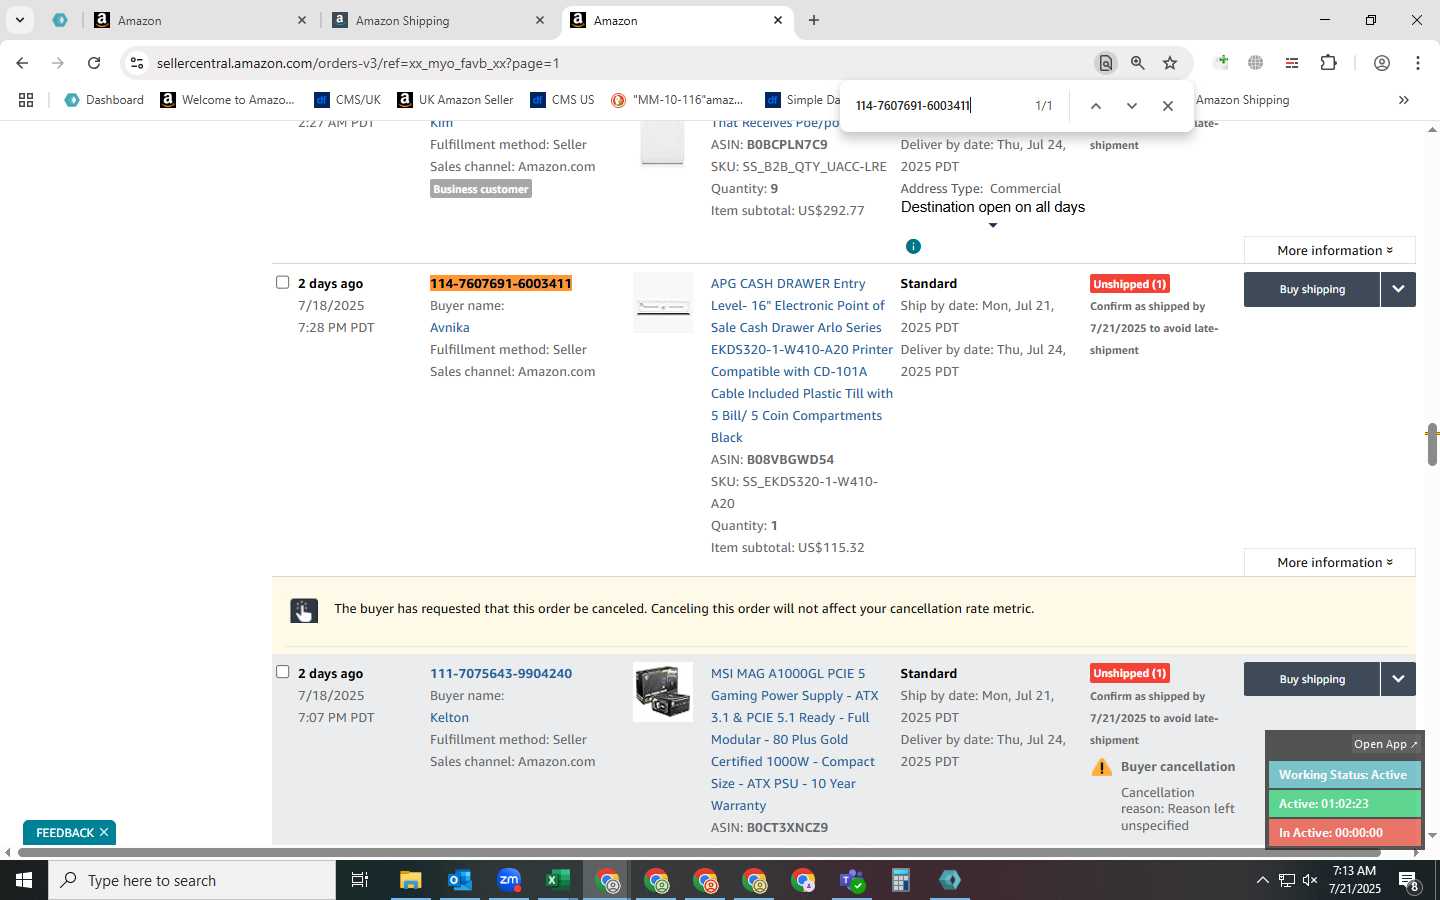
Task: Select the checkbox for order 114-7607691-6003411
Action: [x=282, y=282]
